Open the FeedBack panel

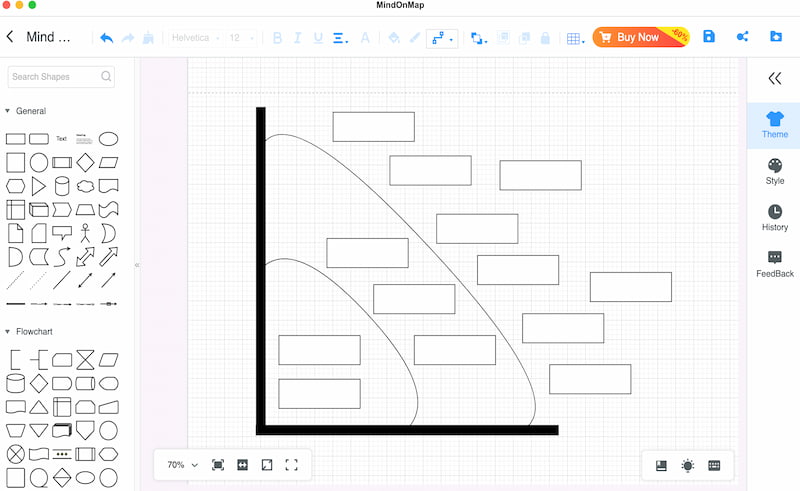pyautogui.click(x=774, y=264)
